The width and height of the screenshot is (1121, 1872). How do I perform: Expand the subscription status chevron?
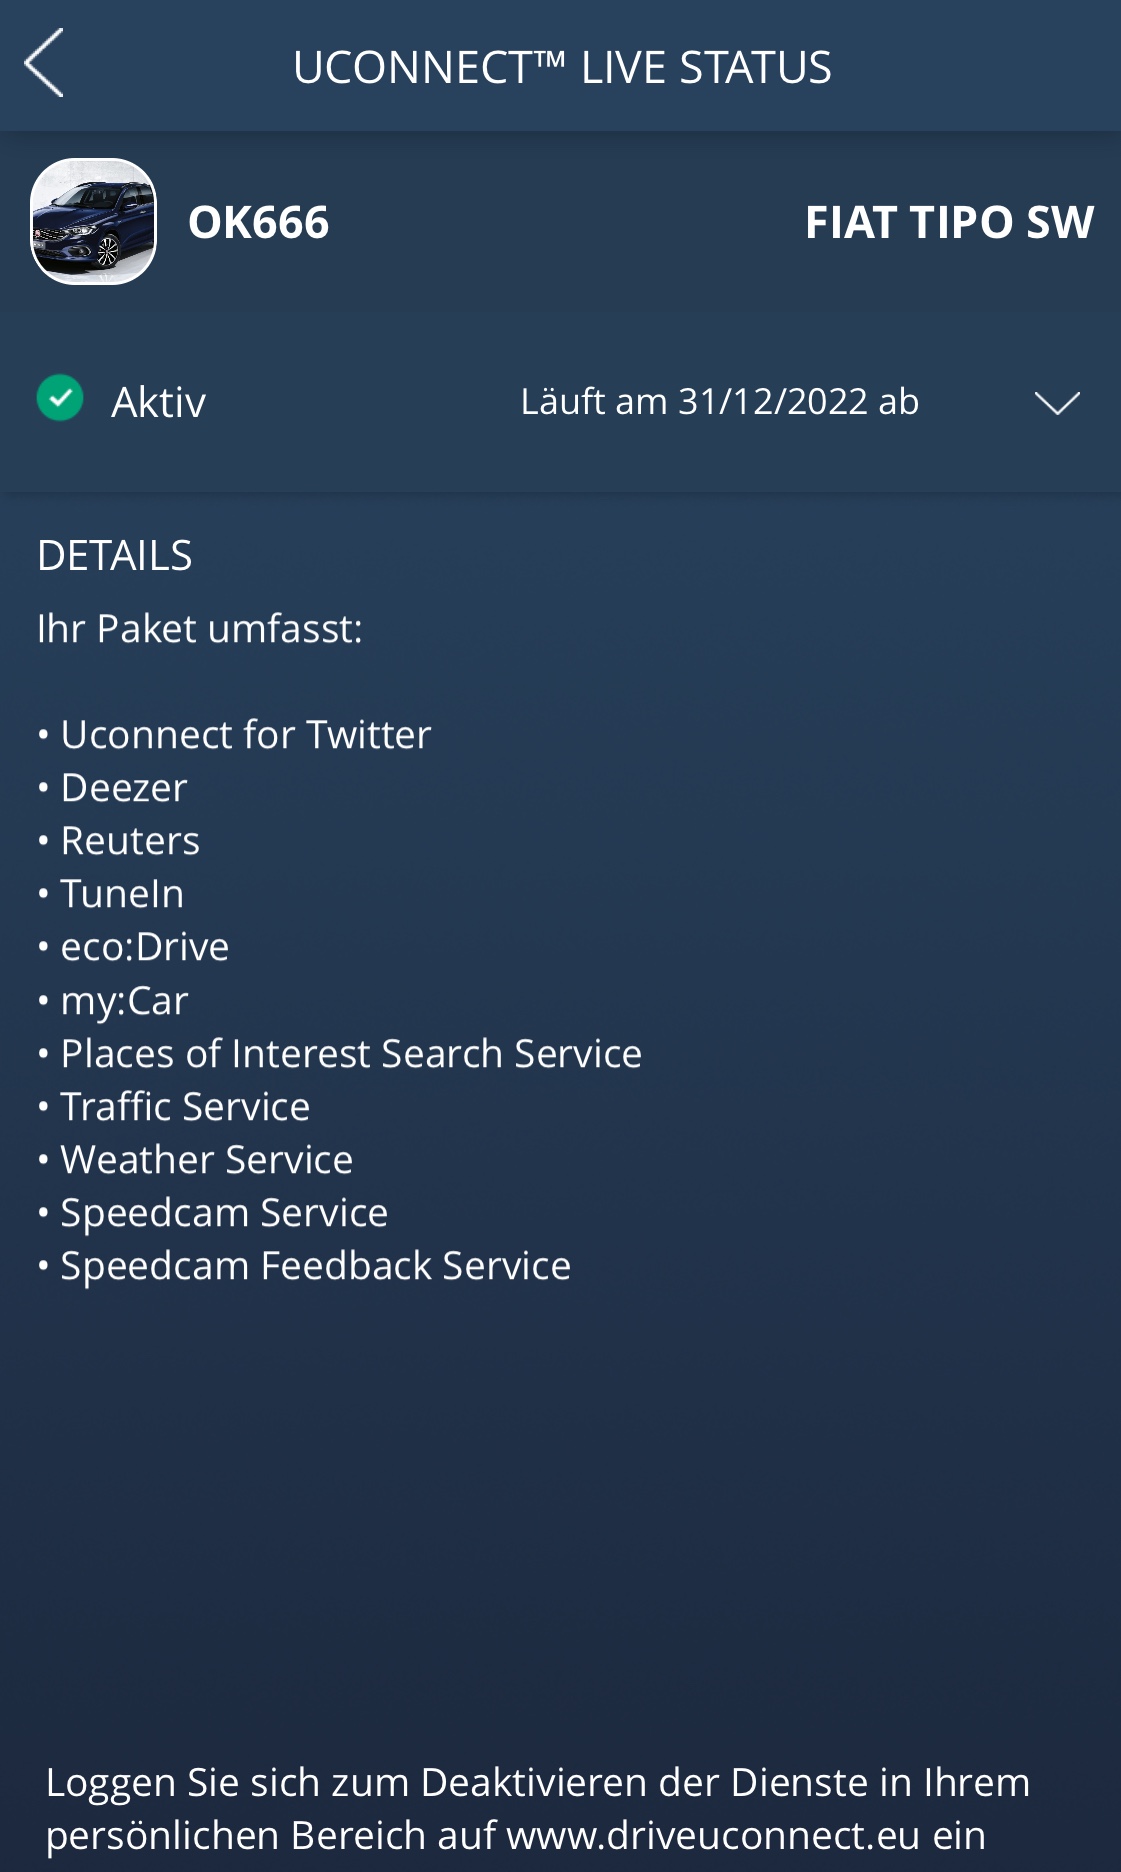click(1057, 402)
